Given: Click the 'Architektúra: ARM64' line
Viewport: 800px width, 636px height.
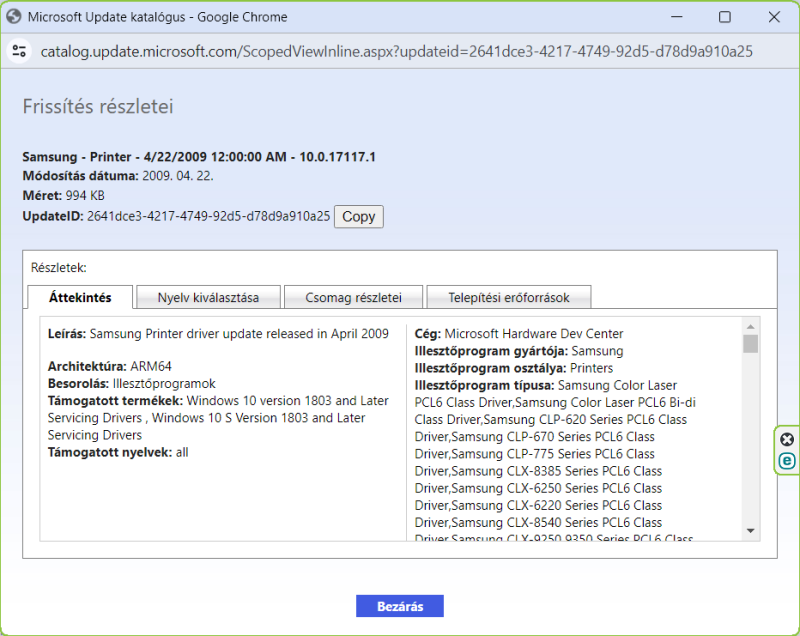Looking at the screenshot, I should (x=110, y=366).
